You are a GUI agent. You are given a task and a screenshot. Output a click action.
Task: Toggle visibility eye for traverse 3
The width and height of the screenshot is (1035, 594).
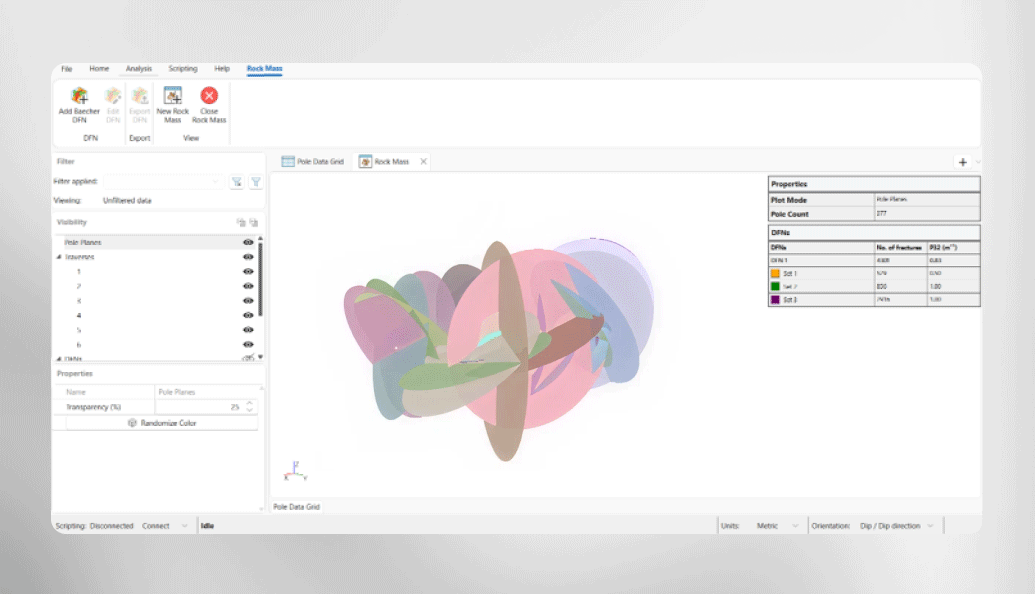click(x=248, y=300)
